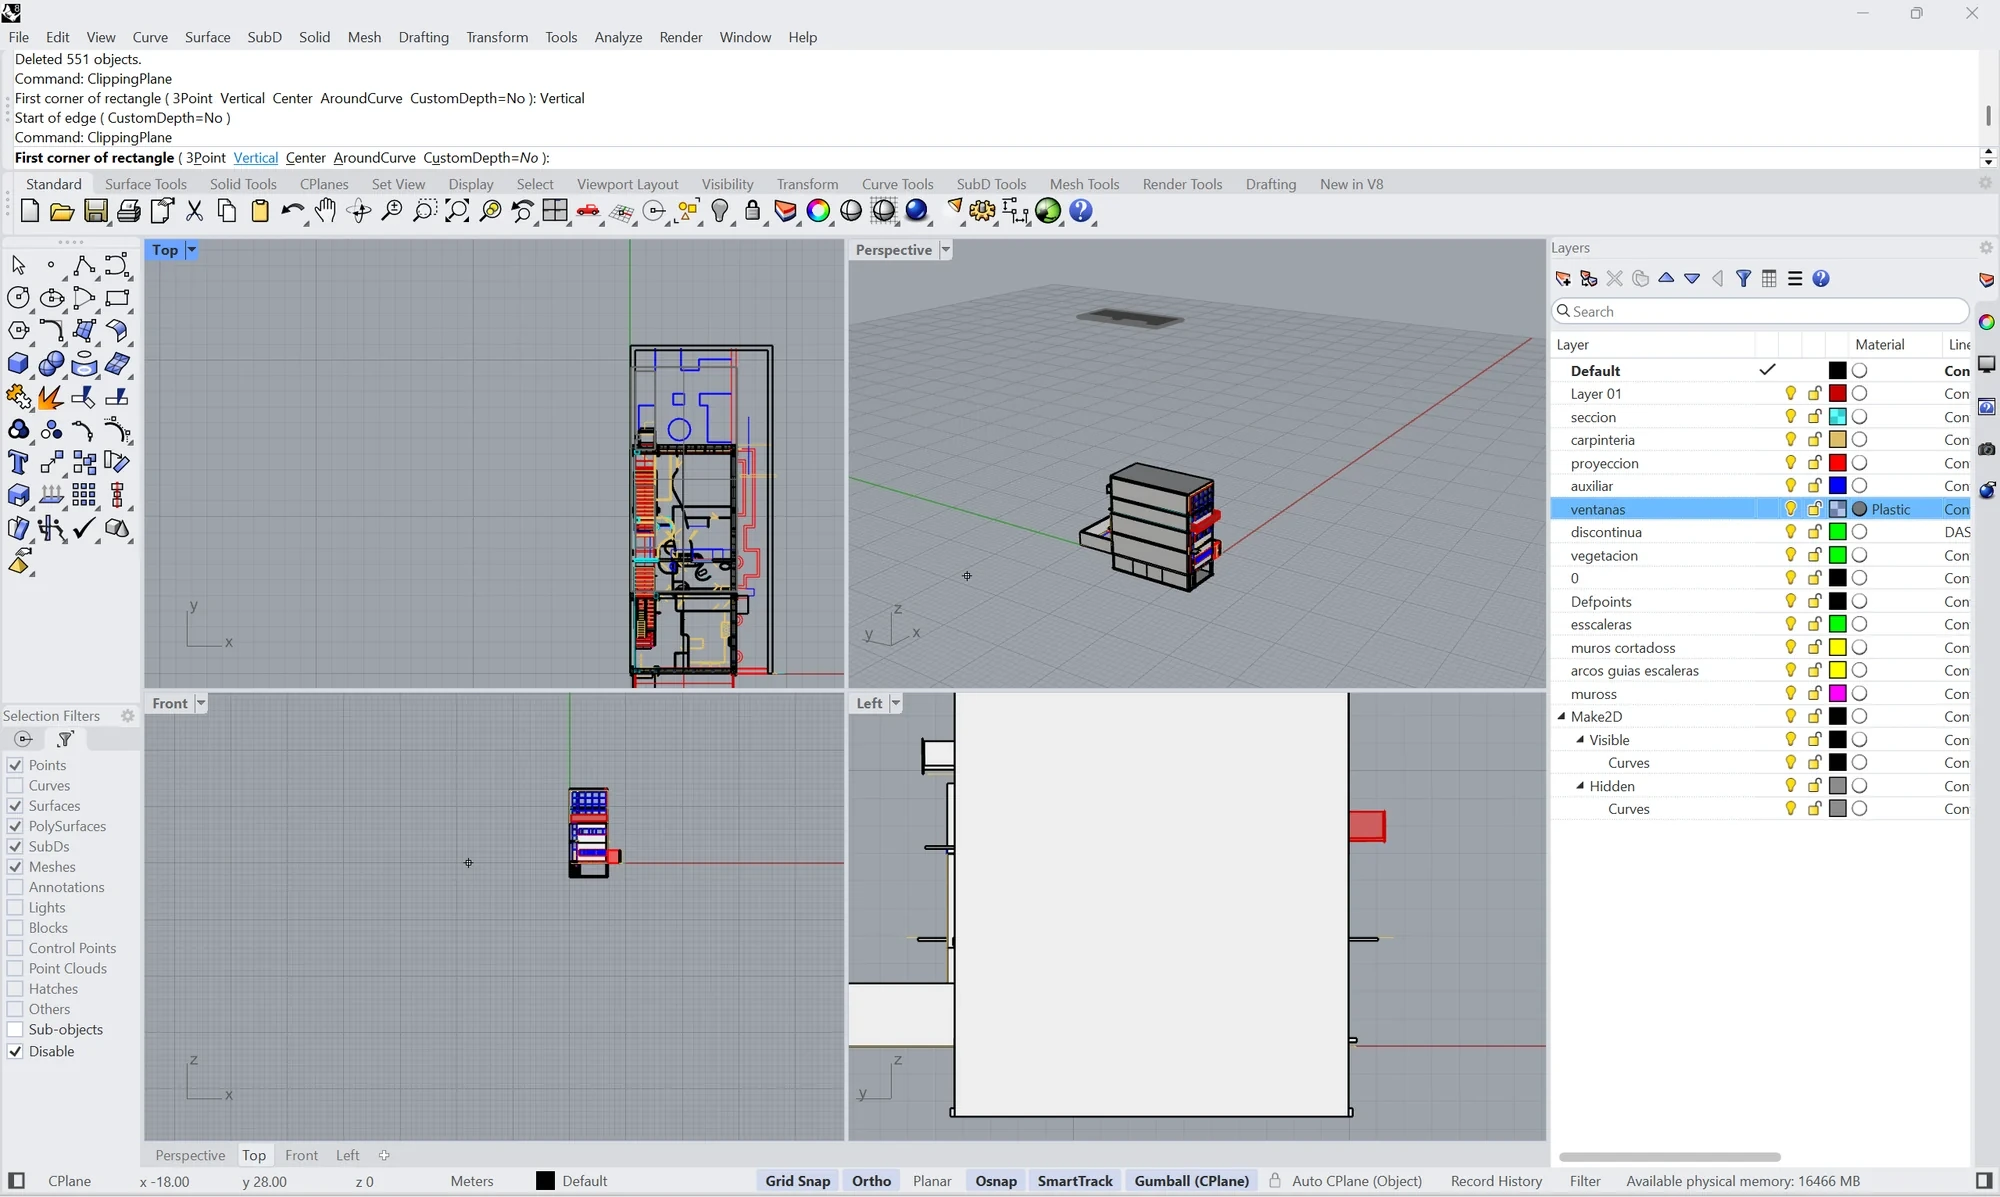Viewport: 2000px width, 1197px height.
Task: Toggle the Curves selection filter checkbox
Action: click(15, 786)
